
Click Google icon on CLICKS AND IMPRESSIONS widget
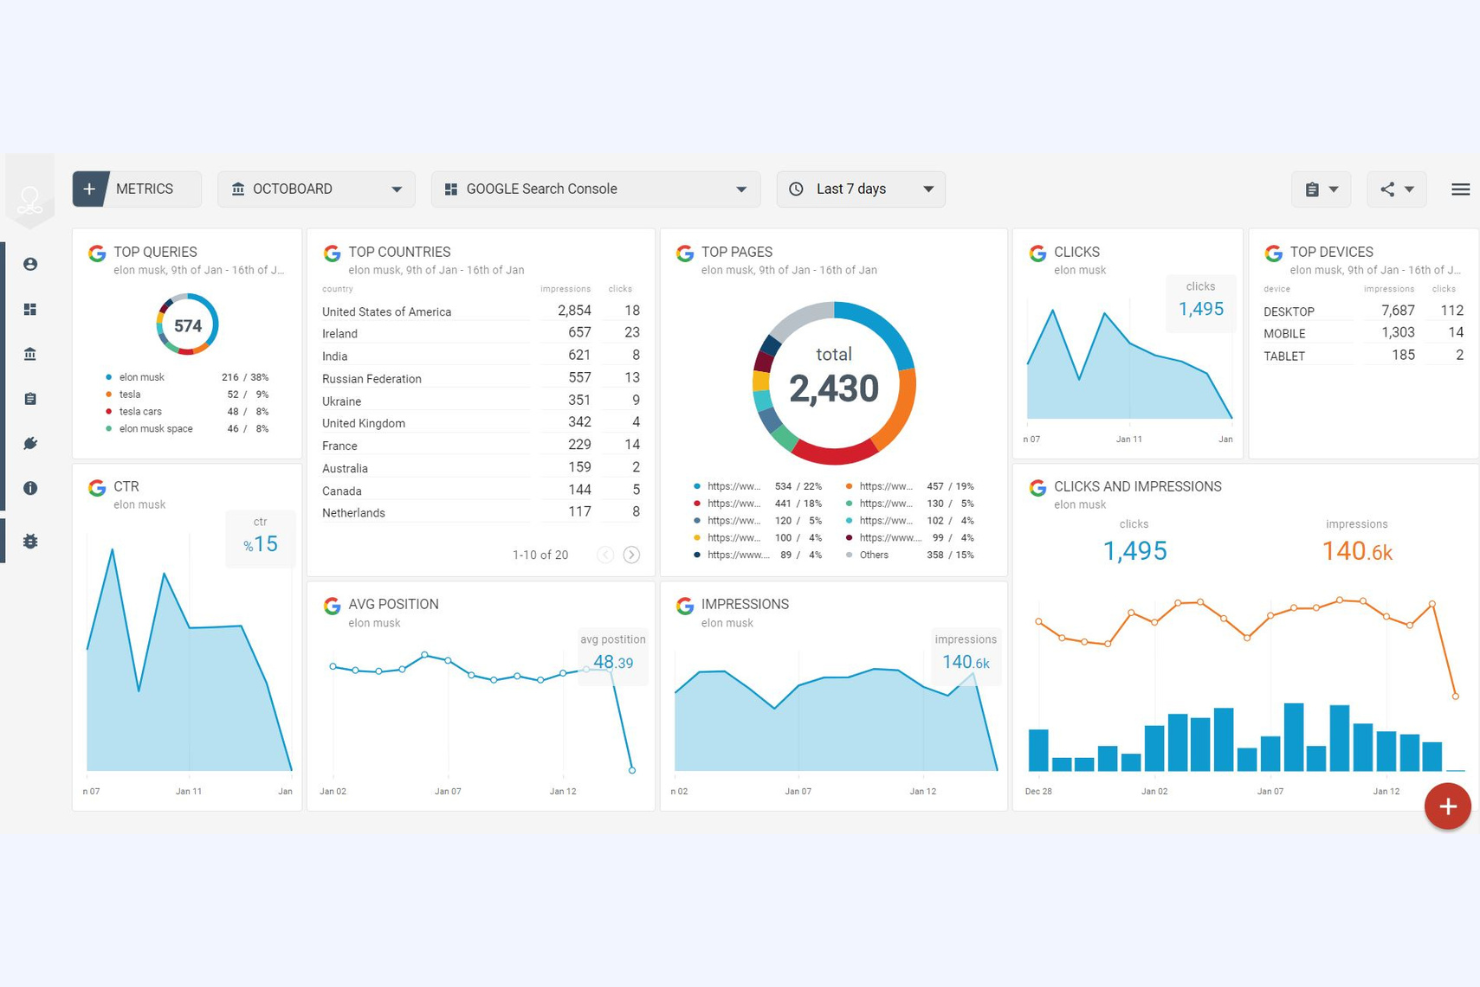point(1038,488)
